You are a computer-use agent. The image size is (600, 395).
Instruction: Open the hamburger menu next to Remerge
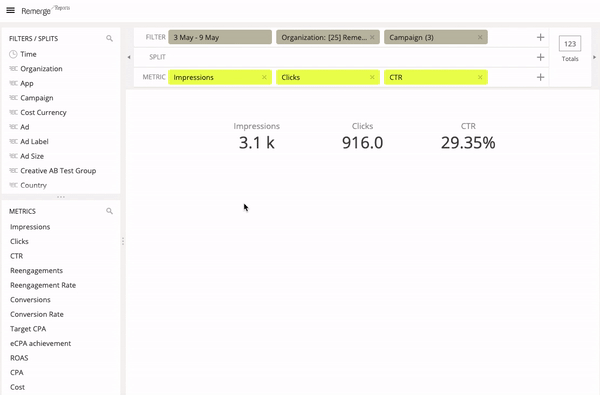point(10,10)
